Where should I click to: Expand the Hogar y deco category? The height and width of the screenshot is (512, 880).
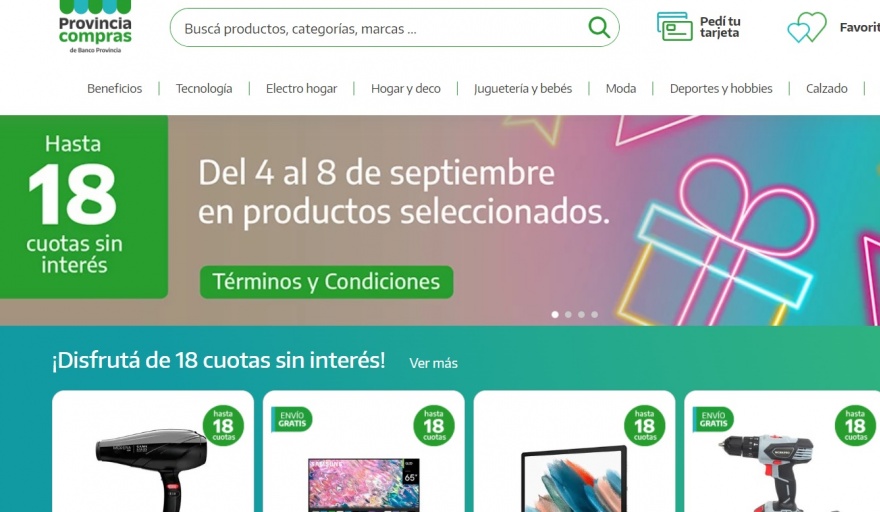[x=405, y=89]
